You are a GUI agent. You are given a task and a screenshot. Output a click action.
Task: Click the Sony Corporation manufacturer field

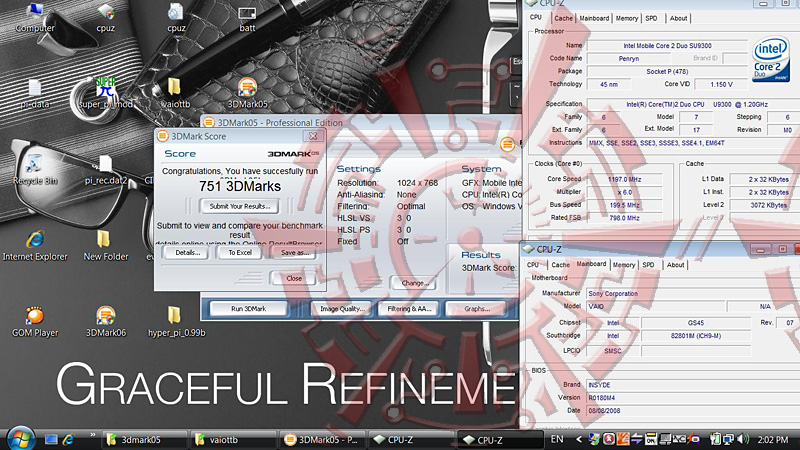[x=693, y=293]
